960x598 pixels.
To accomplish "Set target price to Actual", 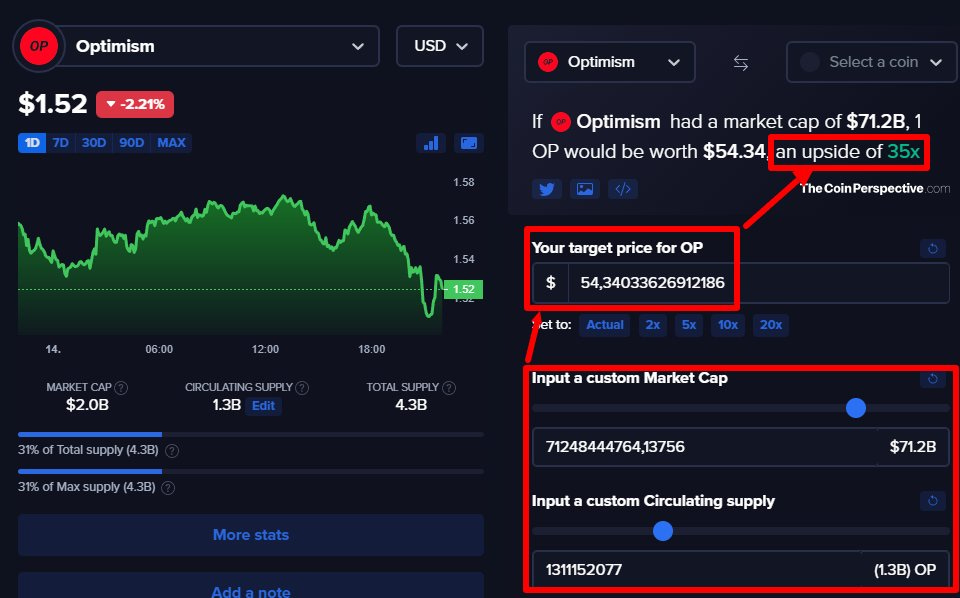I will pos(605,325).
